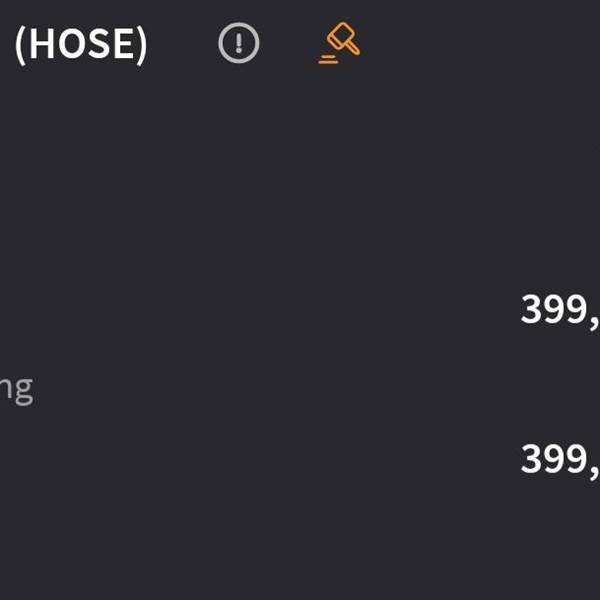The image size is (600, 600).
Task: Tap the bold (HOSE) title text
Action: (80, 44)
